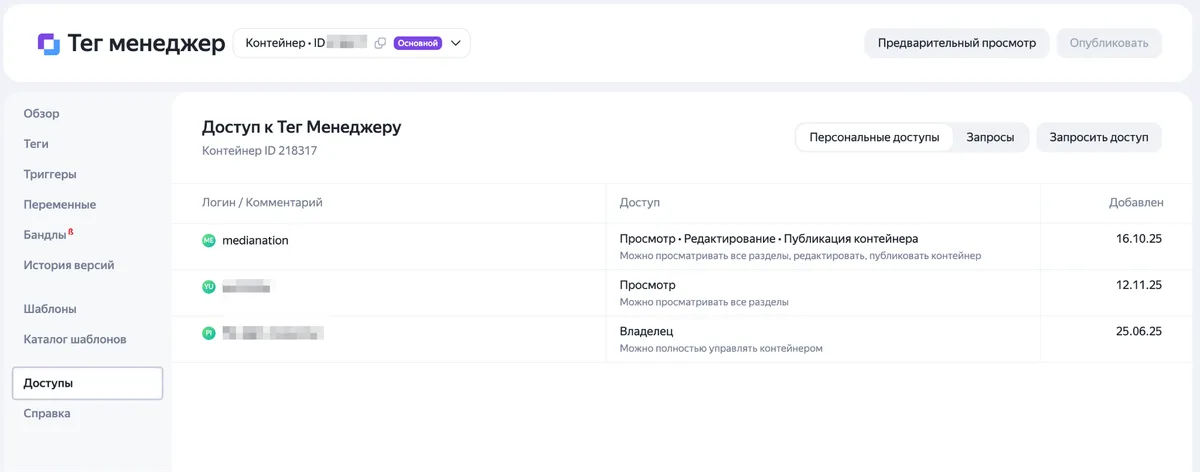This screenshot has height=472, width=1200.
Task: Click the Доступ column header
Action: click(x=640, y=203)
